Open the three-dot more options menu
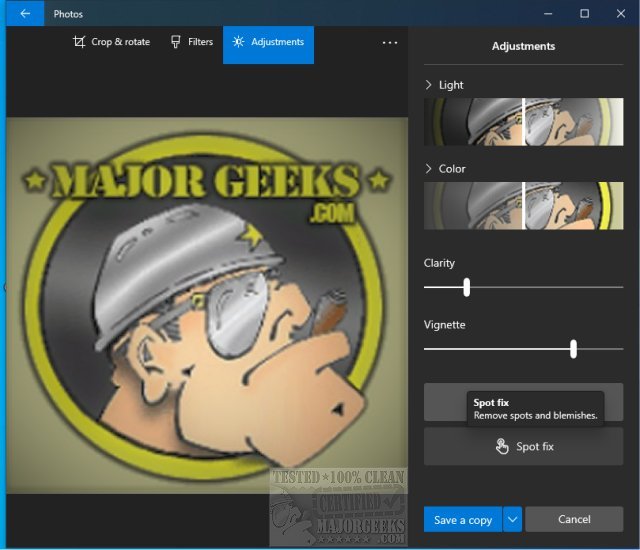The image size is (640, 550). click(390, 43)
